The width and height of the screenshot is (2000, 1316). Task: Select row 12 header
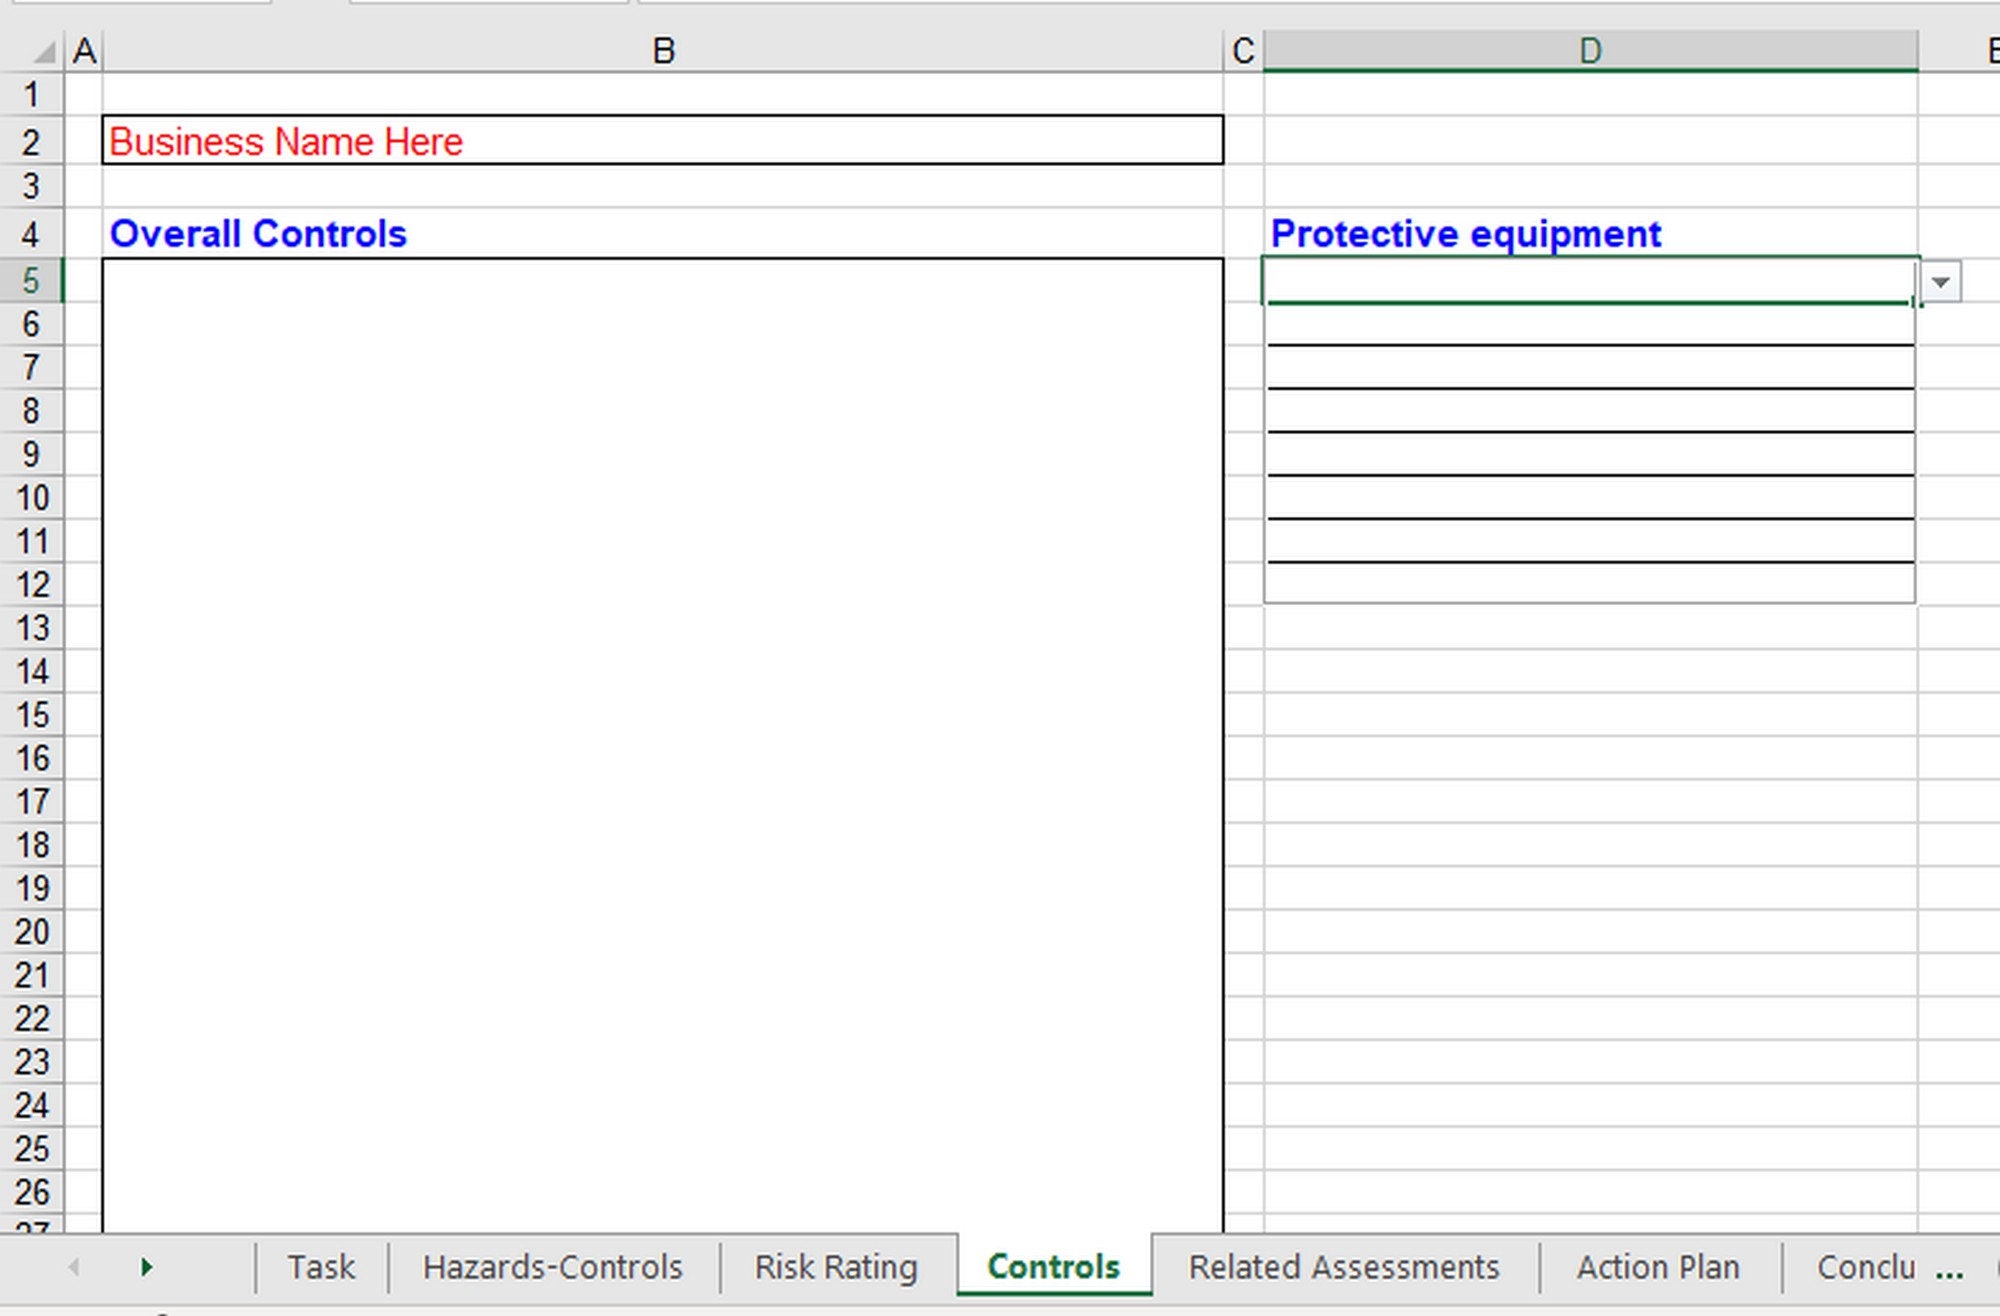[x=33, y=585]
